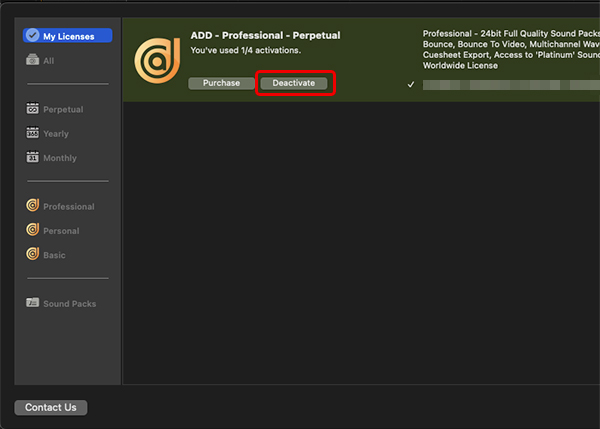This screenshot has height=429, width=600.
Task: Open Sound Packs category label
Action: tap(70, 304)
